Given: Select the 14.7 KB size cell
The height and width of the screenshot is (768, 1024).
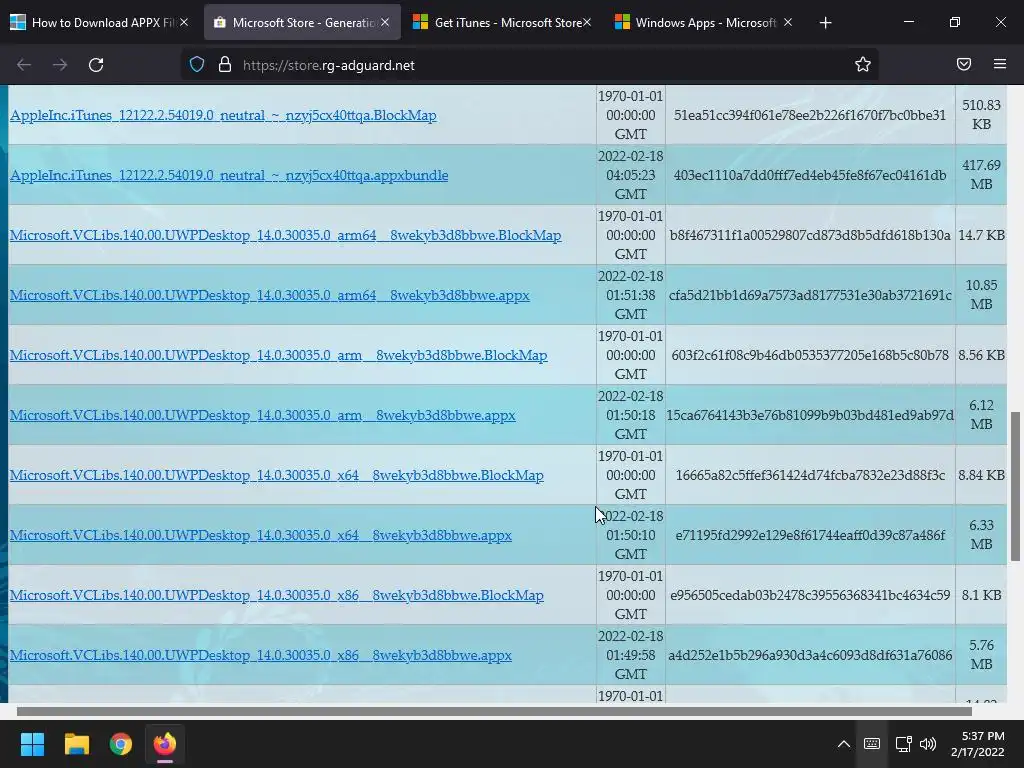Looking at the screenshot, I should coord(981,235).
